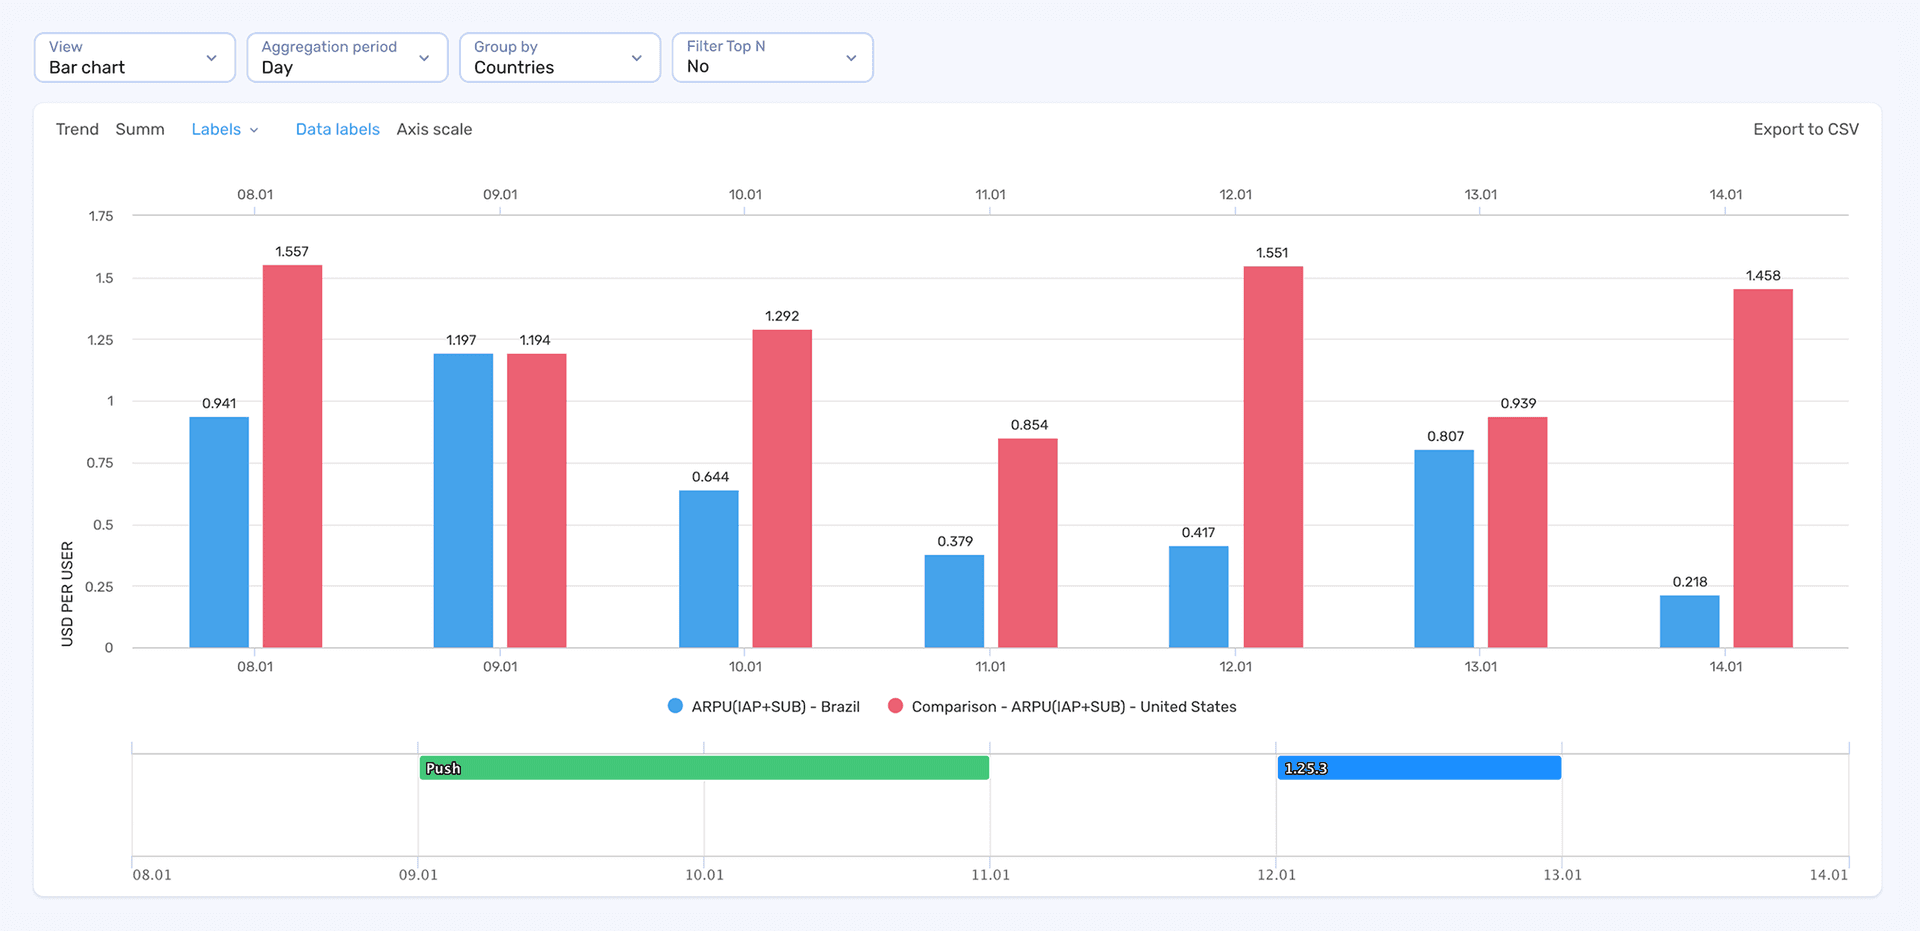
Task: Switch to the Summ view
Action: pos(140,129)
